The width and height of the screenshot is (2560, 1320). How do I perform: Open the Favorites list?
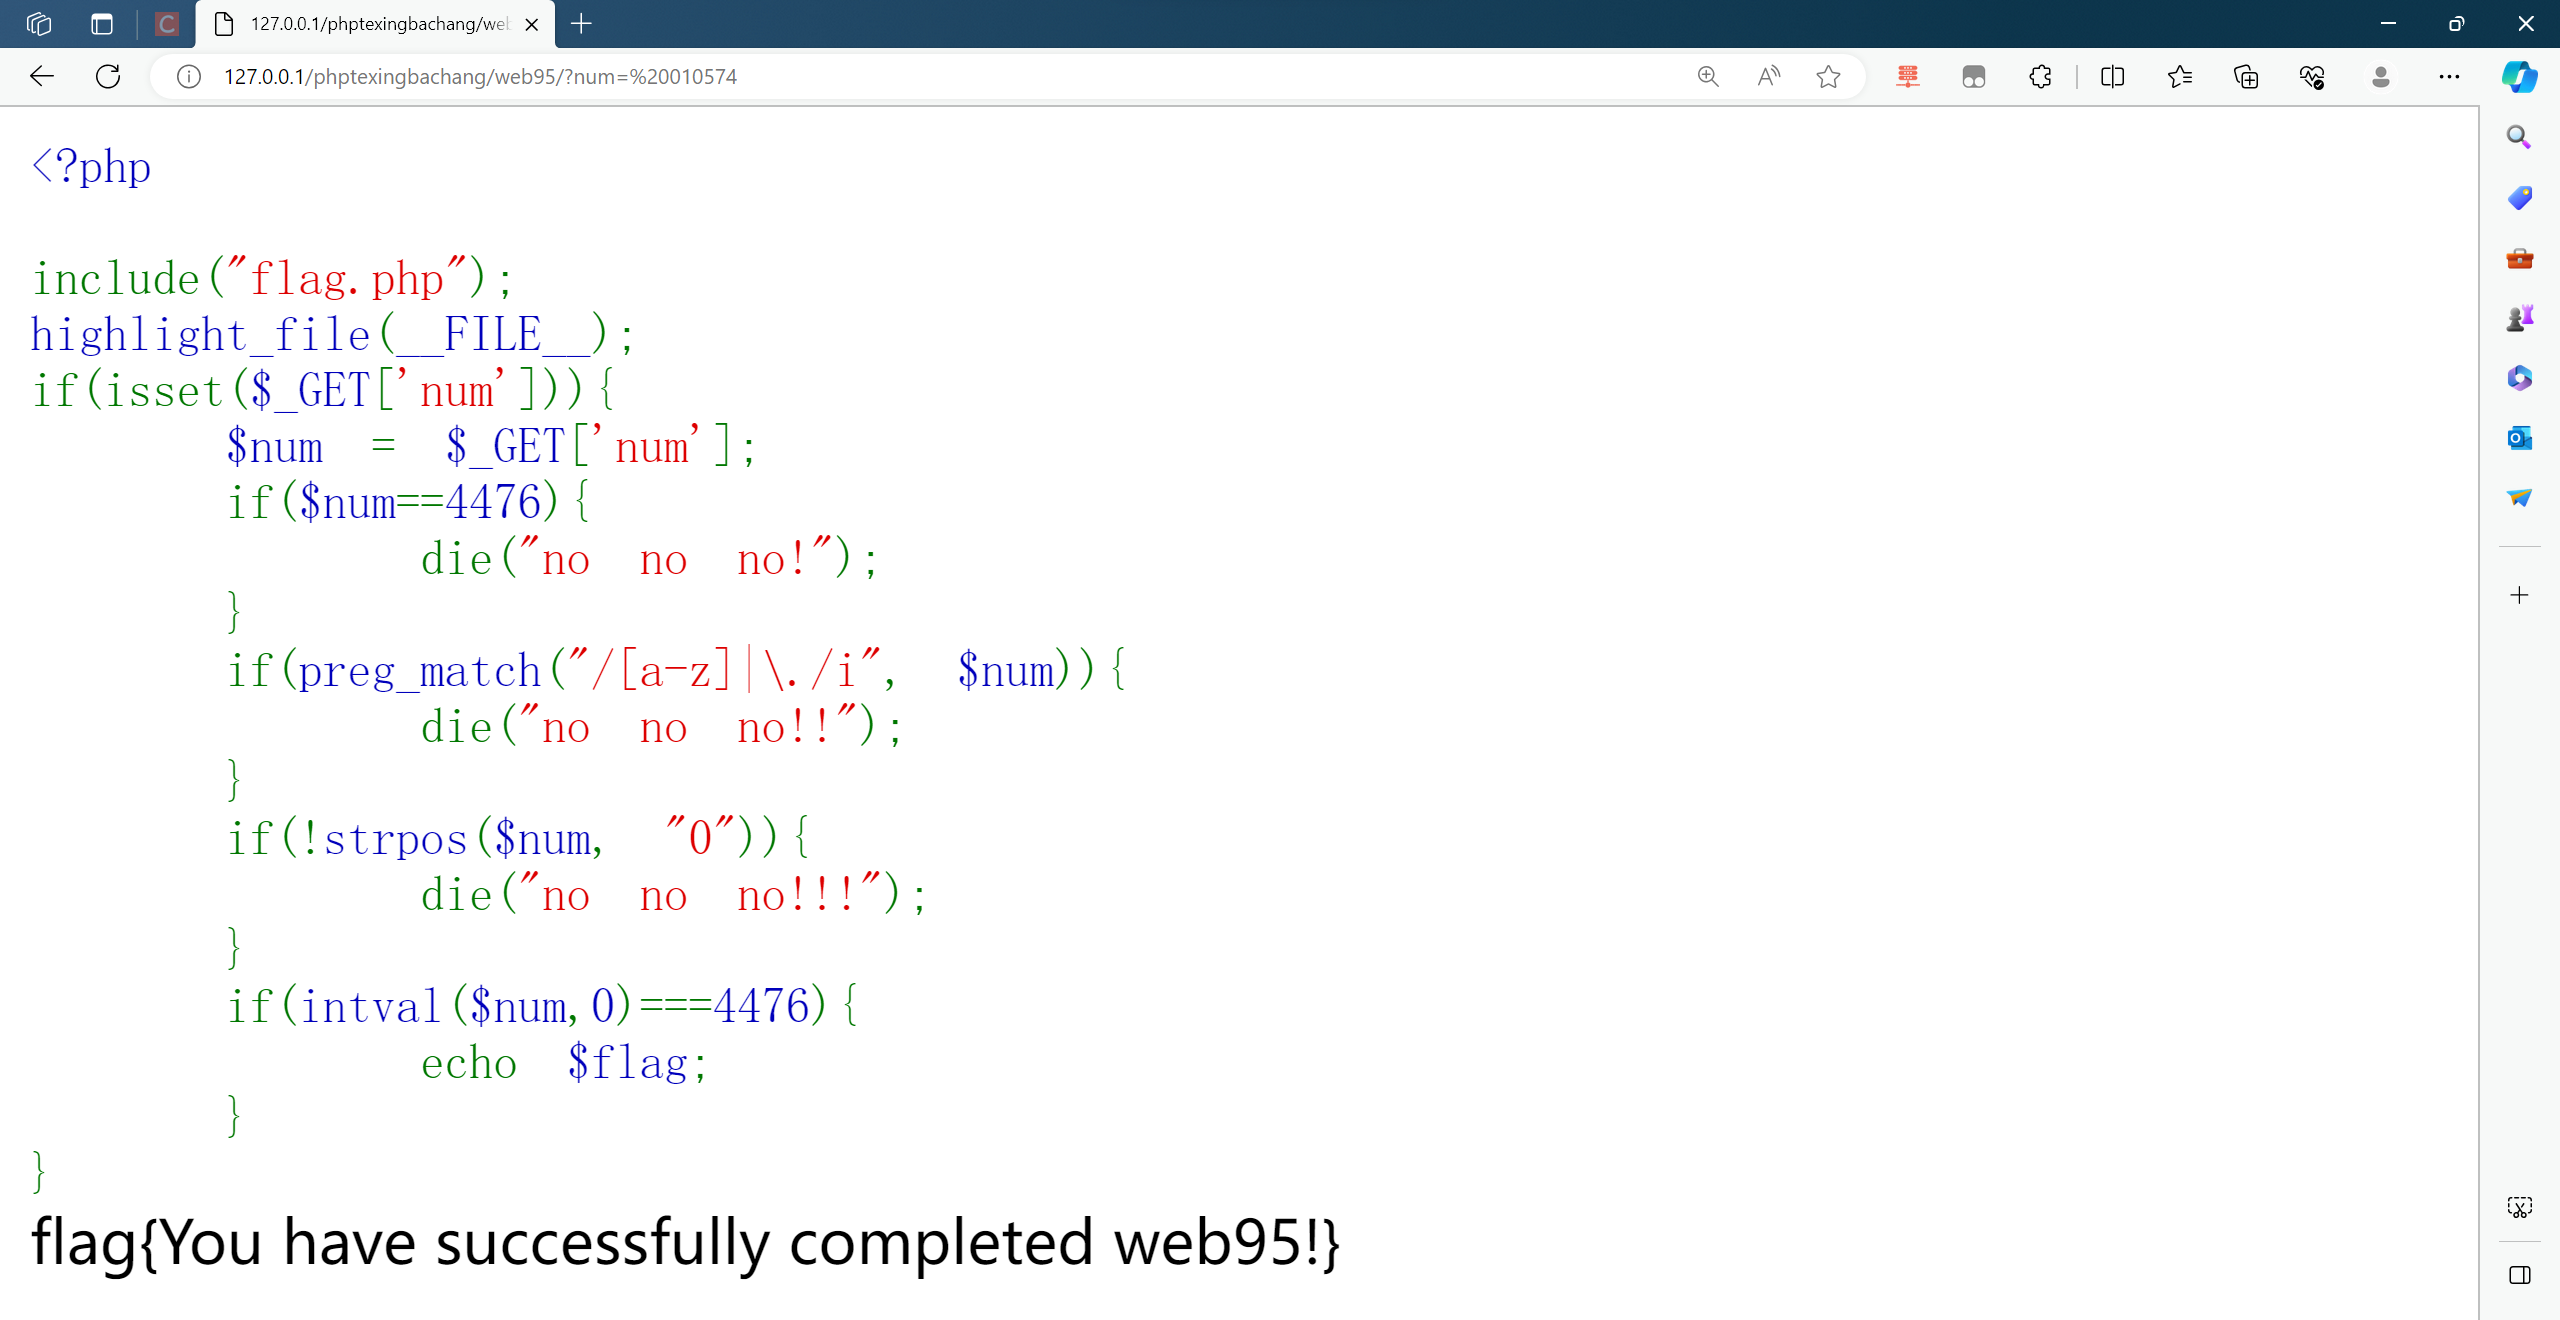[2180, 77]
